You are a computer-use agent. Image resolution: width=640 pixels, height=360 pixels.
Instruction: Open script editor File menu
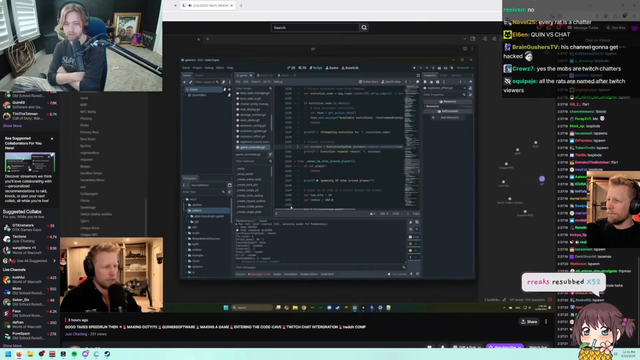[x=238, y=82]
